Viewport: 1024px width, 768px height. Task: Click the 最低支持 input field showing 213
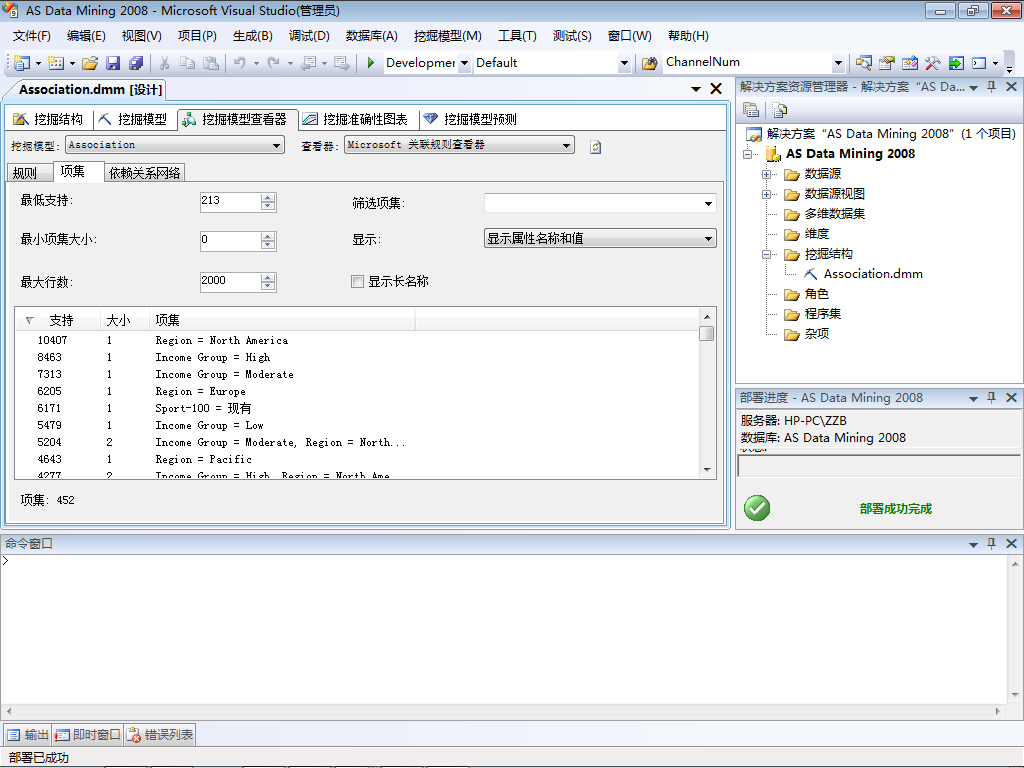click(231, 201)
